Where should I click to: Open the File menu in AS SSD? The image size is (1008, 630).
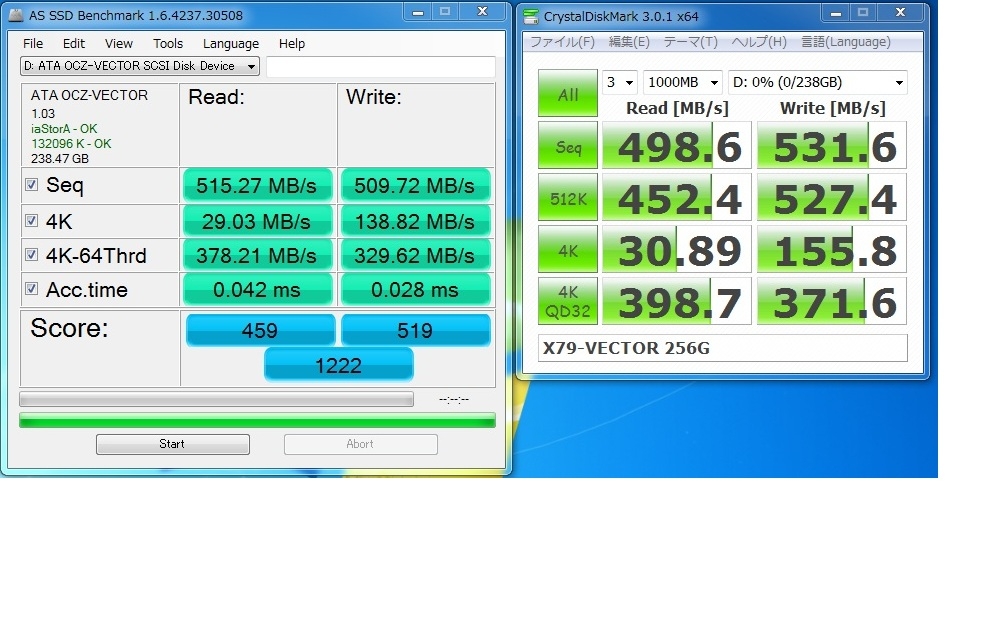click(33, 44)
